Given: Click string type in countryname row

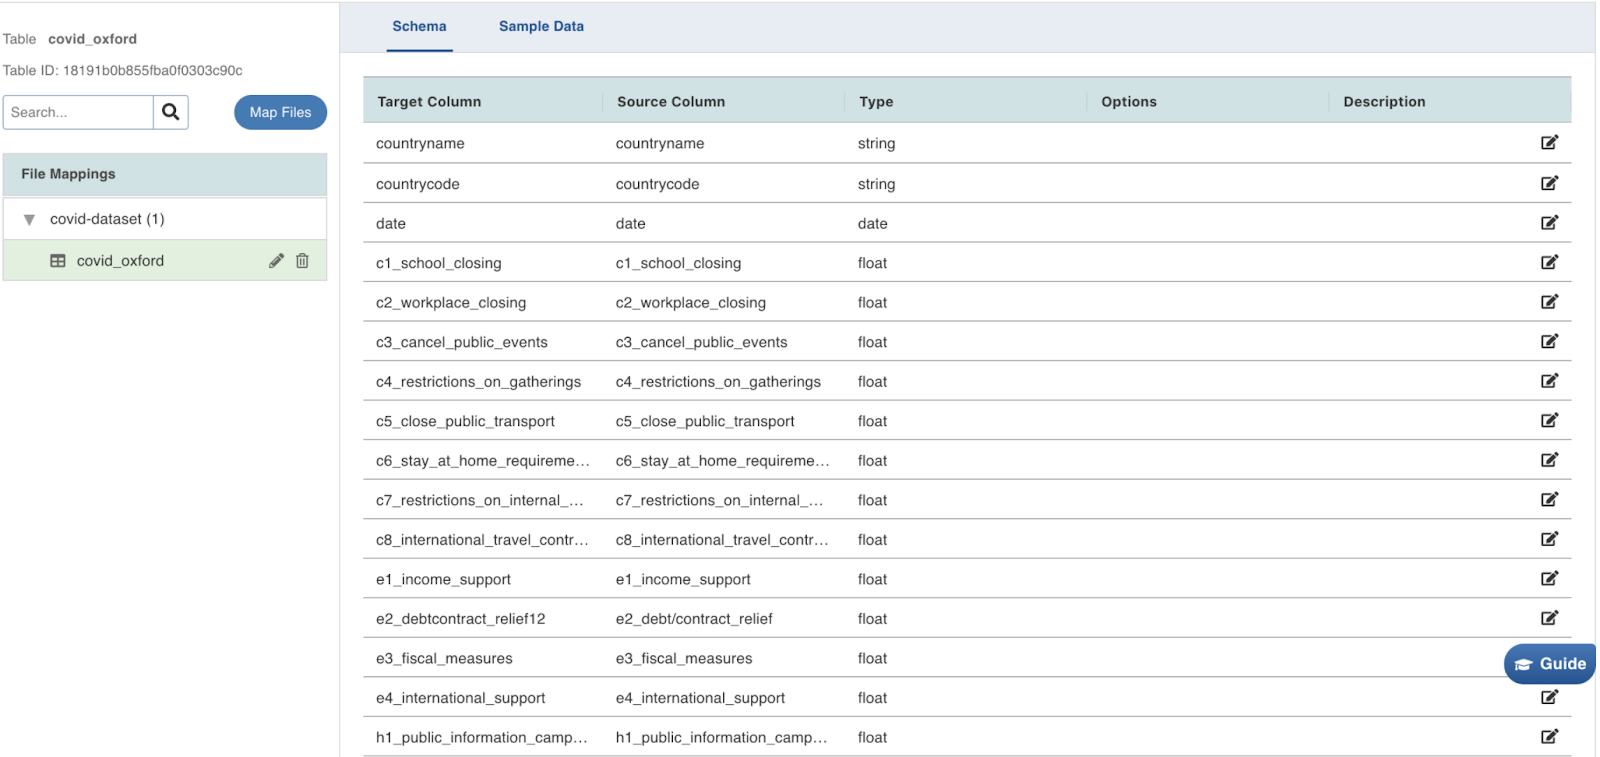Looking at the screenshot, I should click(x=876, y=143).
